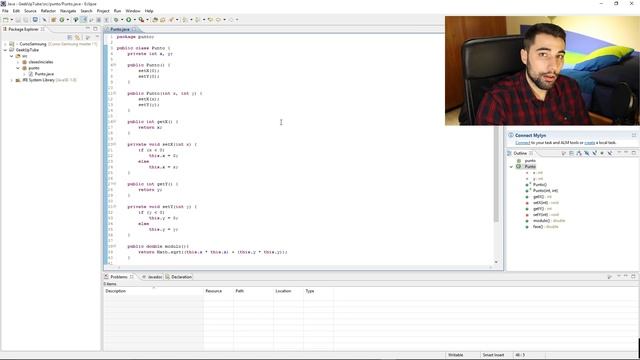Click the Search flashlight toolbar icon

(171, 20)
